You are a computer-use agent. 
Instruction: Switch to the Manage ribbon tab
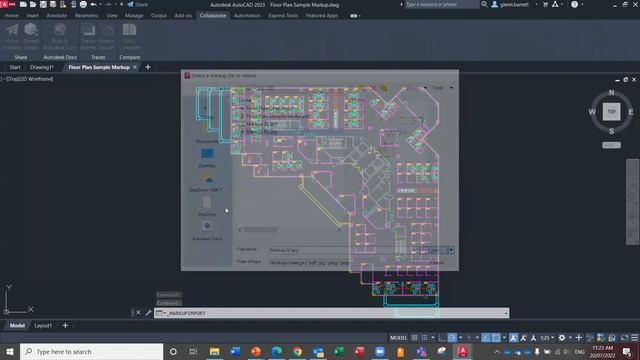(x=134, y=16)
